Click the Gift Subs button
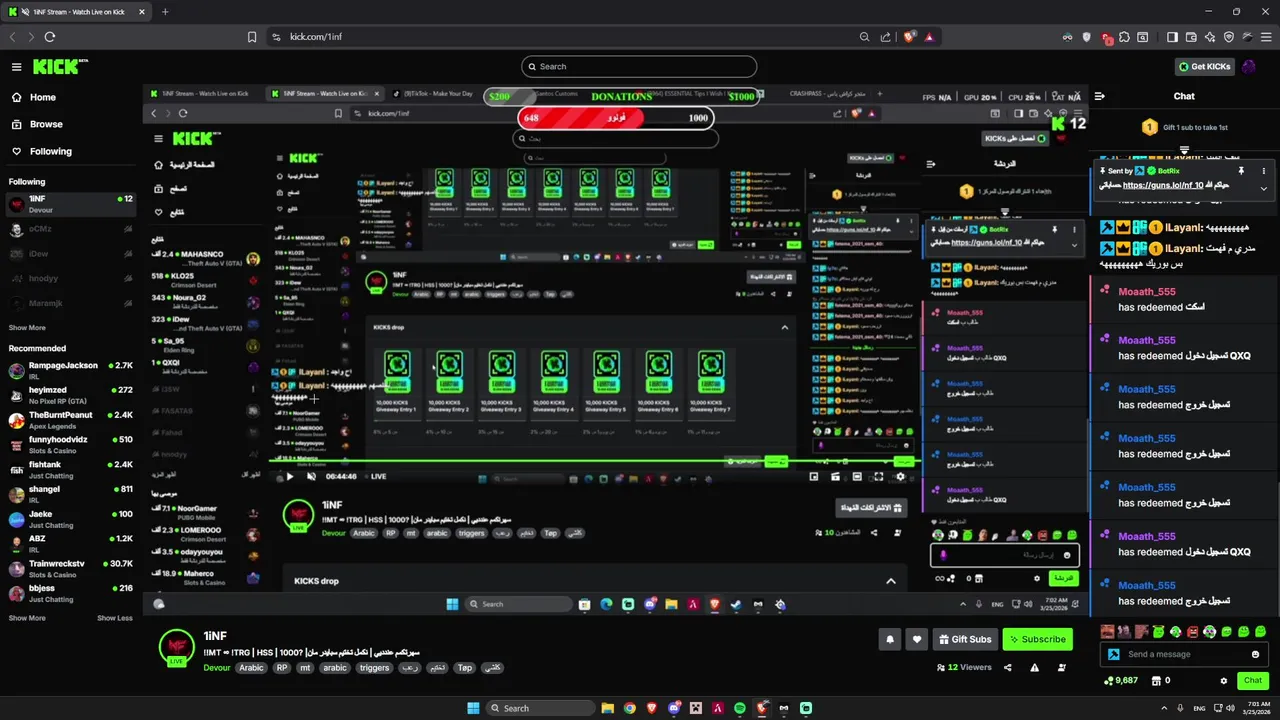 coord(964,639)
